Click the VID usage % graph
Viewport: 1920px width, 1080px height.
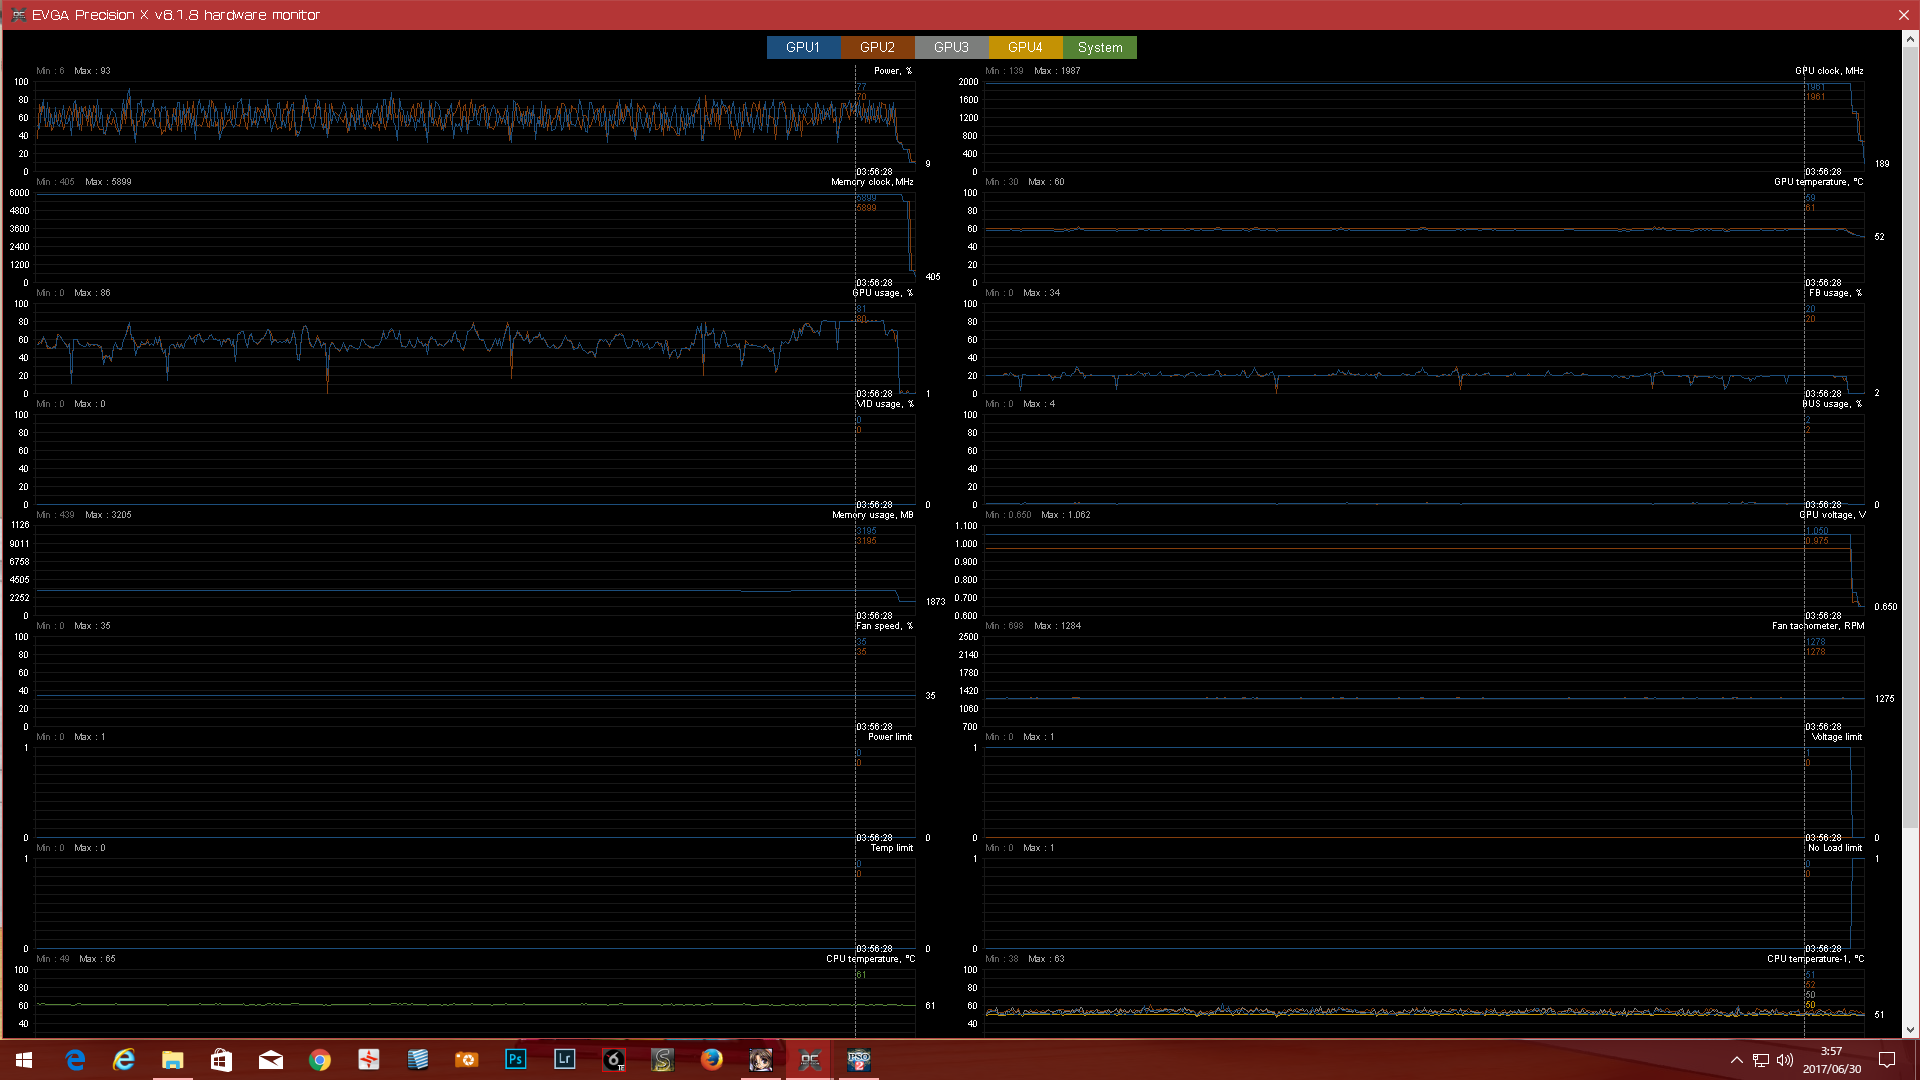[x=475, y=459]
